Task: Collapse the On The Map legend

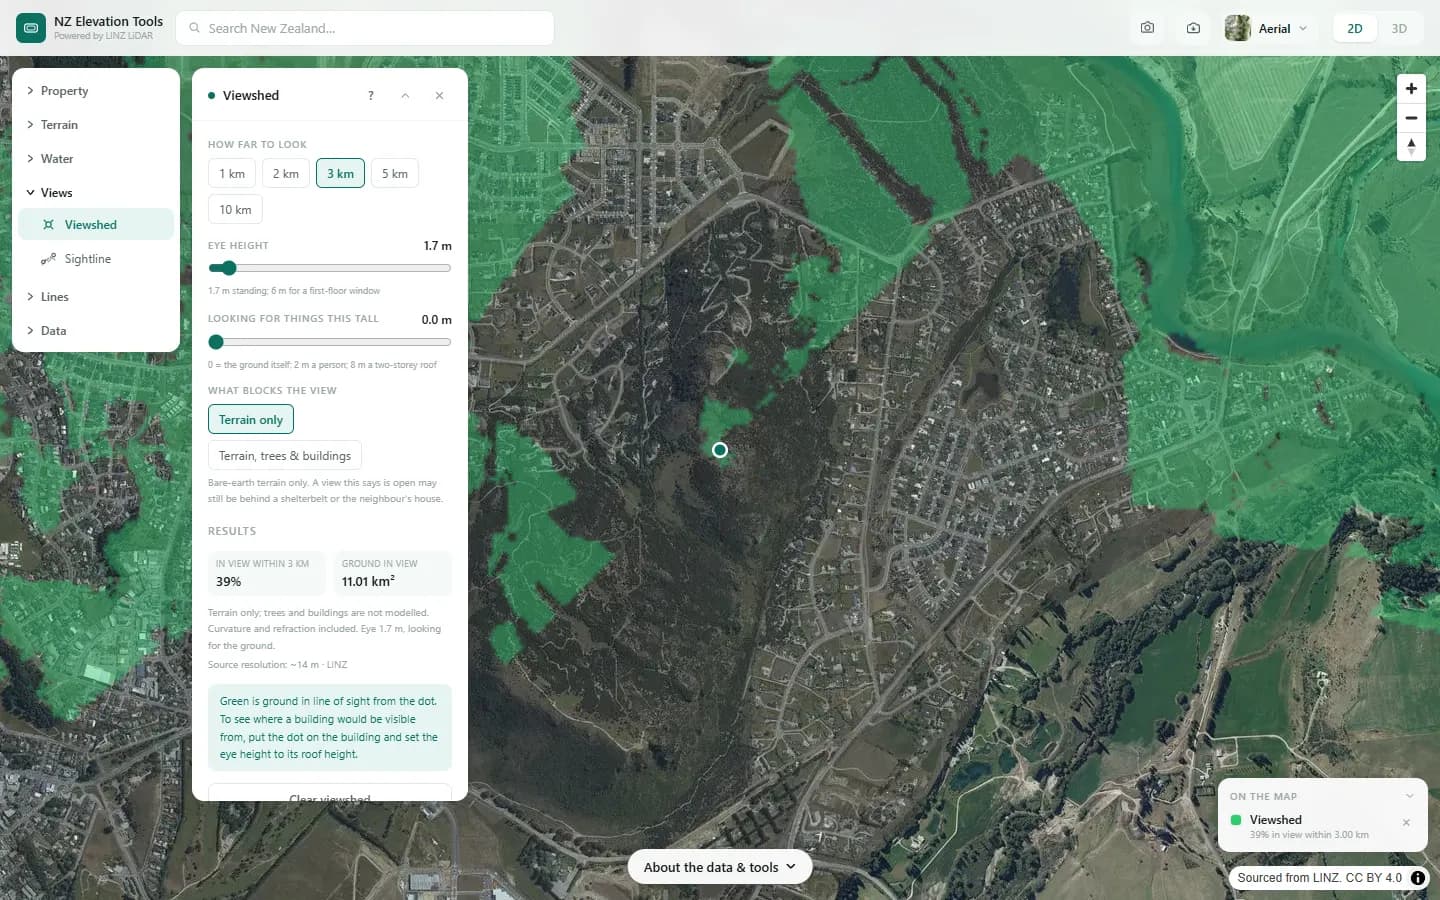Action: point(1410,796)
